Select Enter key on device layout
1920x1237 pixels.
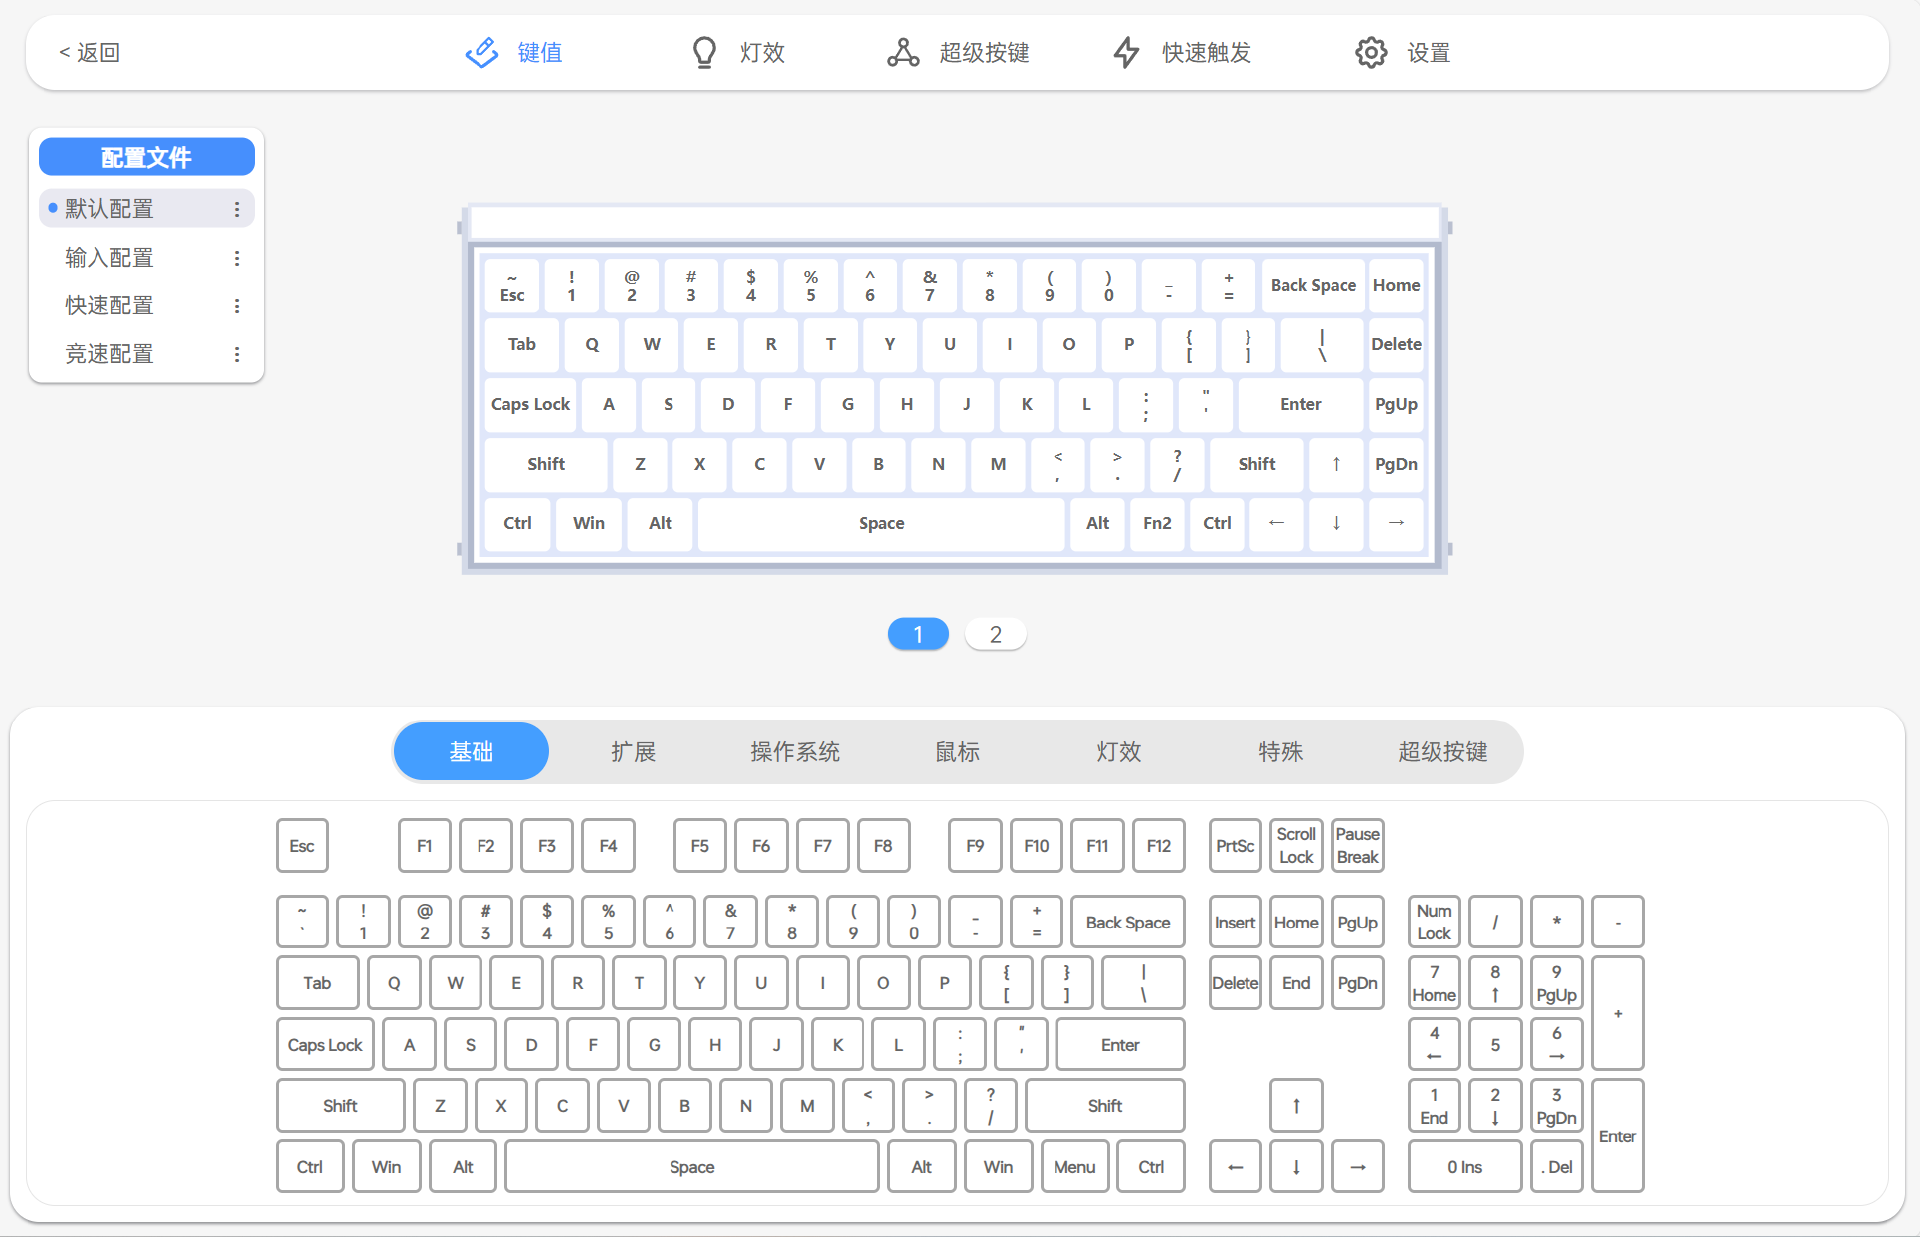[1301, 404]
